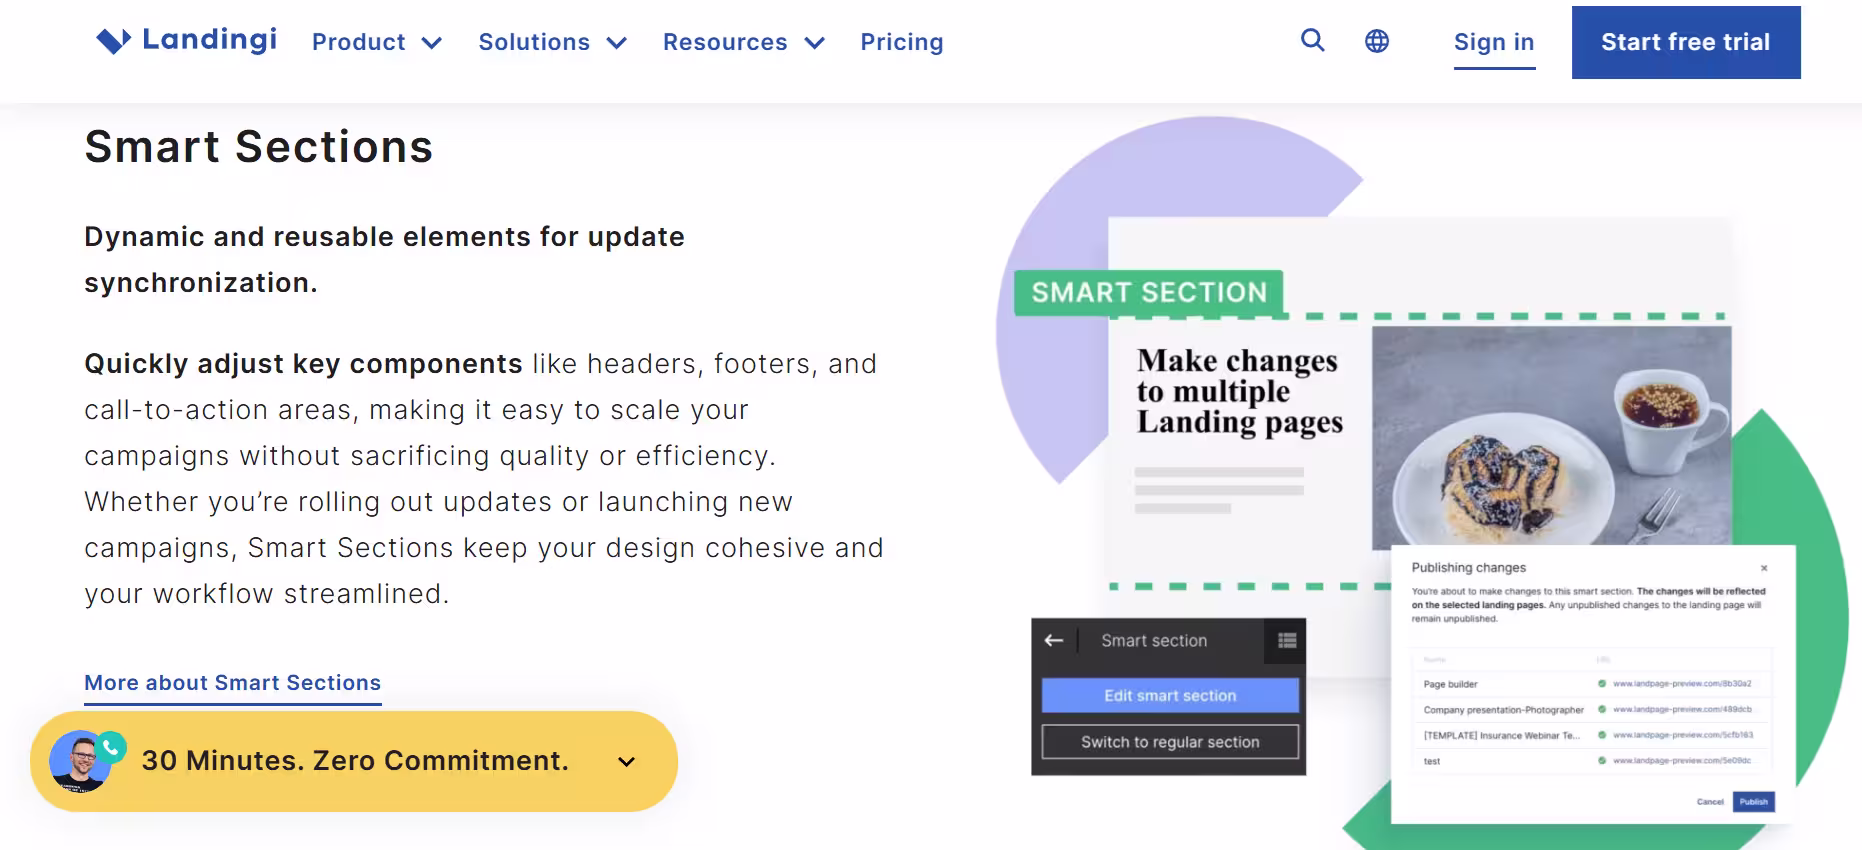This screenshot has width=1862, height=850.
Task: Select the test row in dialog
Action: [1590, 761]
